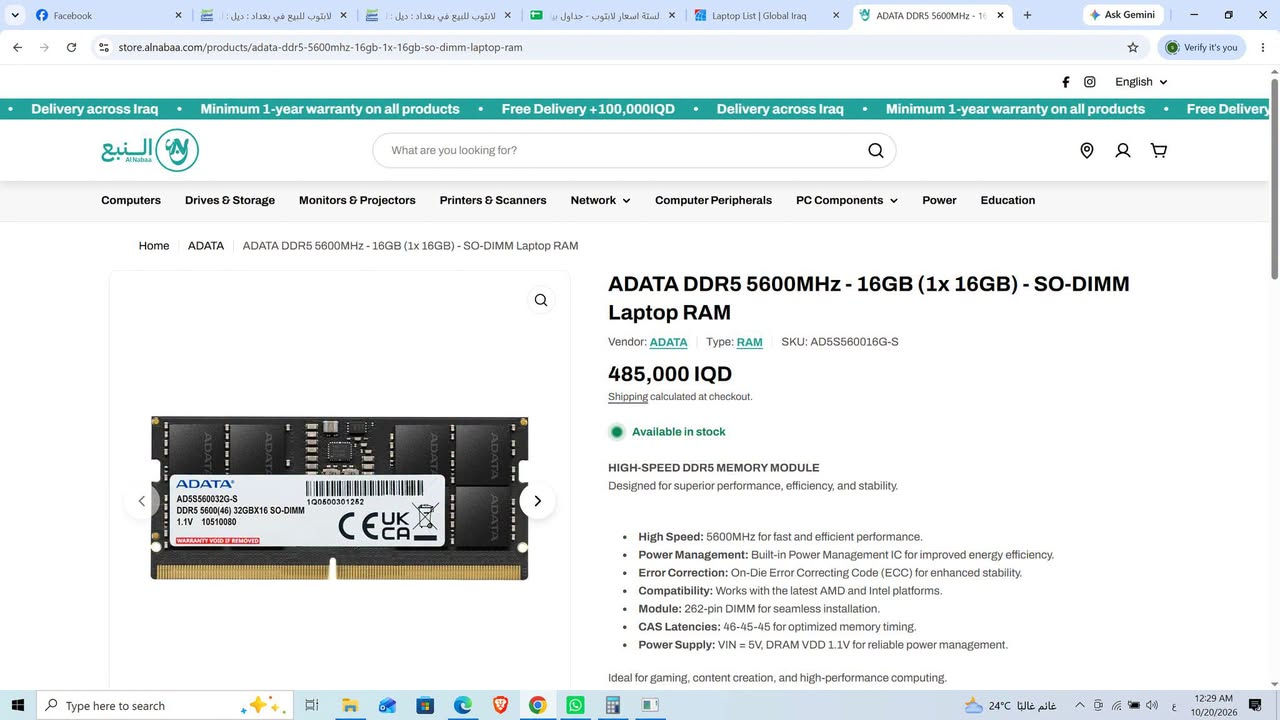
Task: Open the Monitors & Projectors menu
Action: (357, 200)
